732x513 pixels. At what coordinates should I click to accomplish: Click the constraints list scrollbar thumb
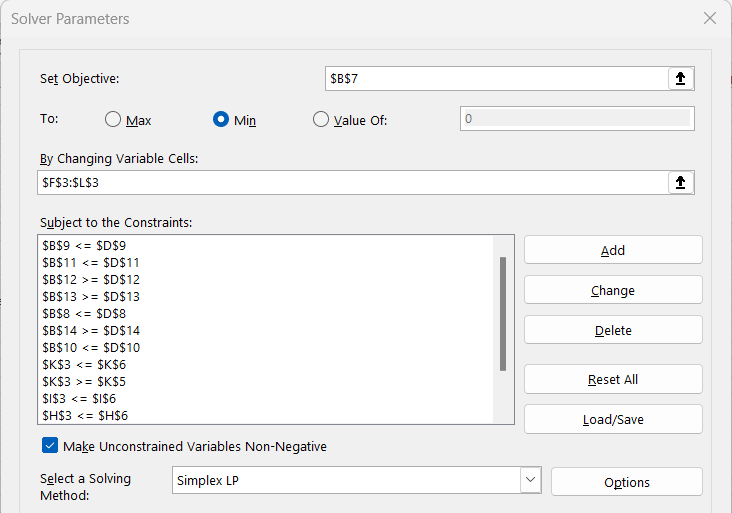(x=503, y=314)
